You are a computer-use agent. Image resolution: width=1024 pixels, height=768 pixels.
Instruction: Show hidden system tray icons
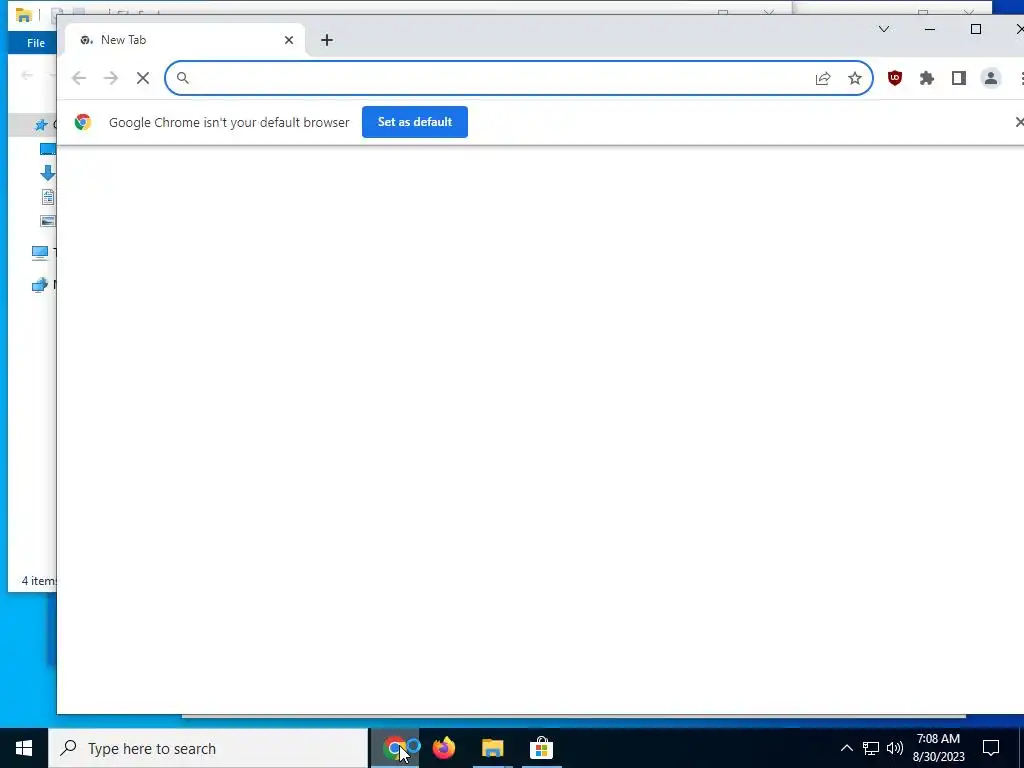point(846,748)
